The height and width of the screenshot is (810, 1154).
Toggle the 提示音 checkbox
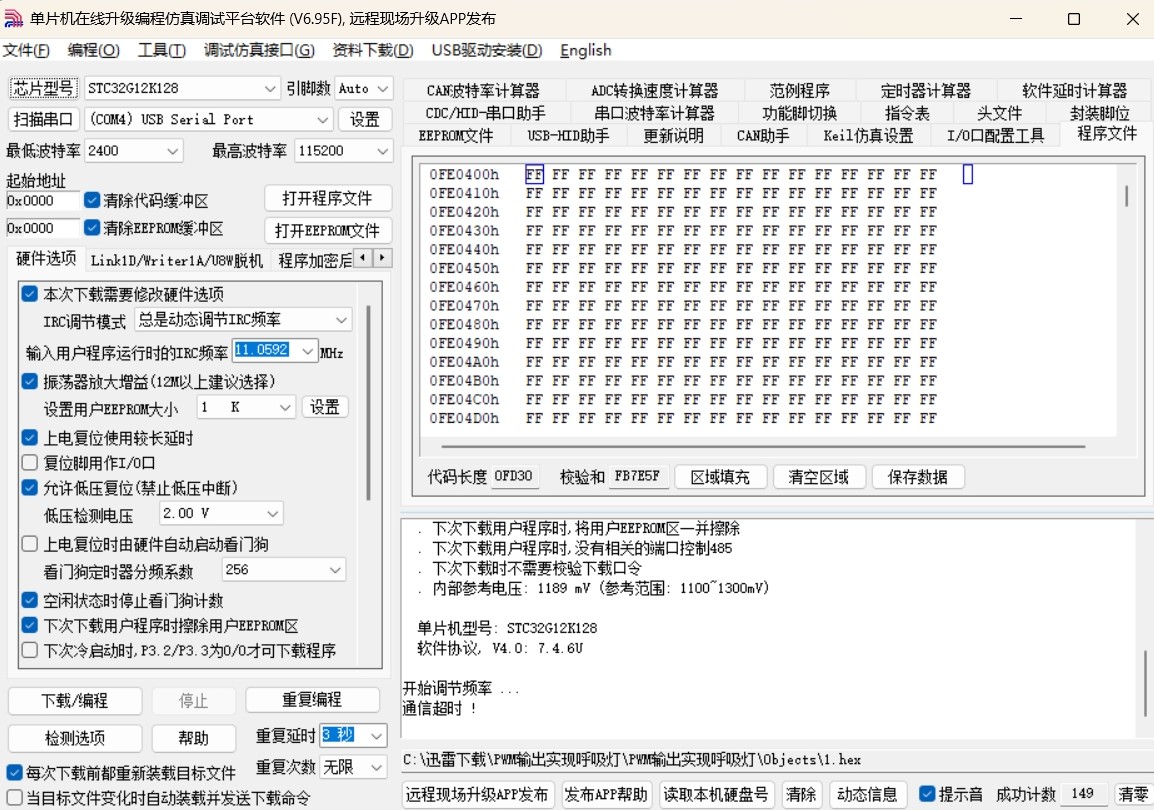(x=927, y=794)
